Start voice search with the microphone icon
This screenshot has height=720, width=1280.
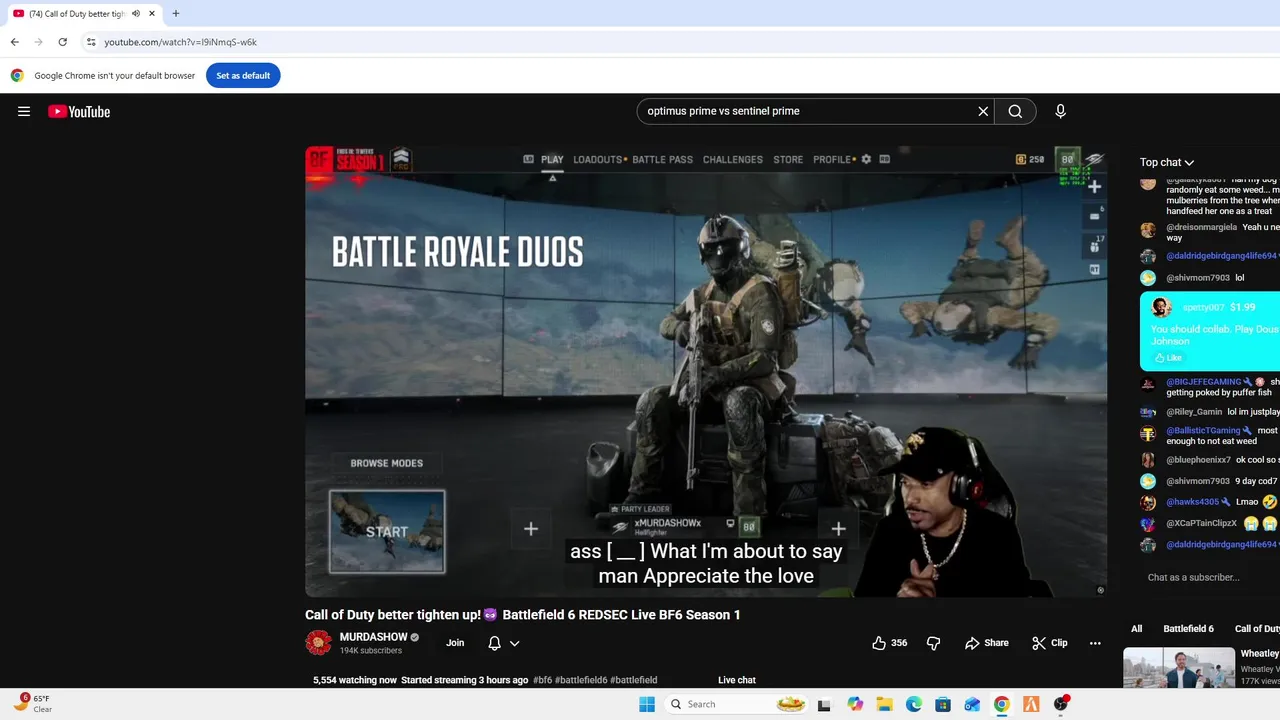pyautogui.click(x=1060, y=111)
